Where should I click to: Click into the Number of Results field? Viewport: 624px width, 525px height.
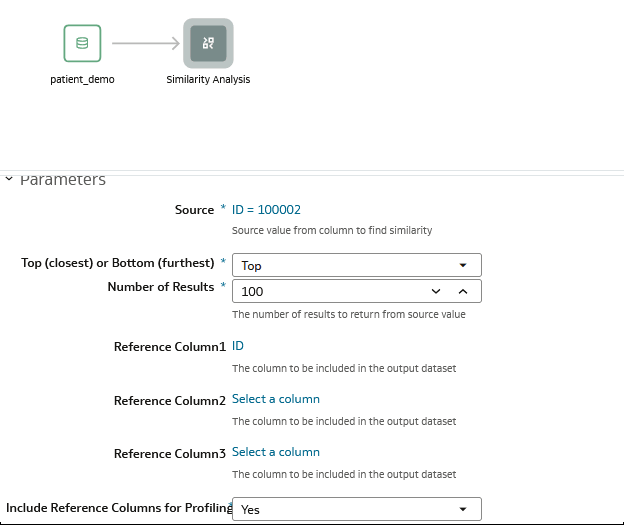[x=330, y=291]
